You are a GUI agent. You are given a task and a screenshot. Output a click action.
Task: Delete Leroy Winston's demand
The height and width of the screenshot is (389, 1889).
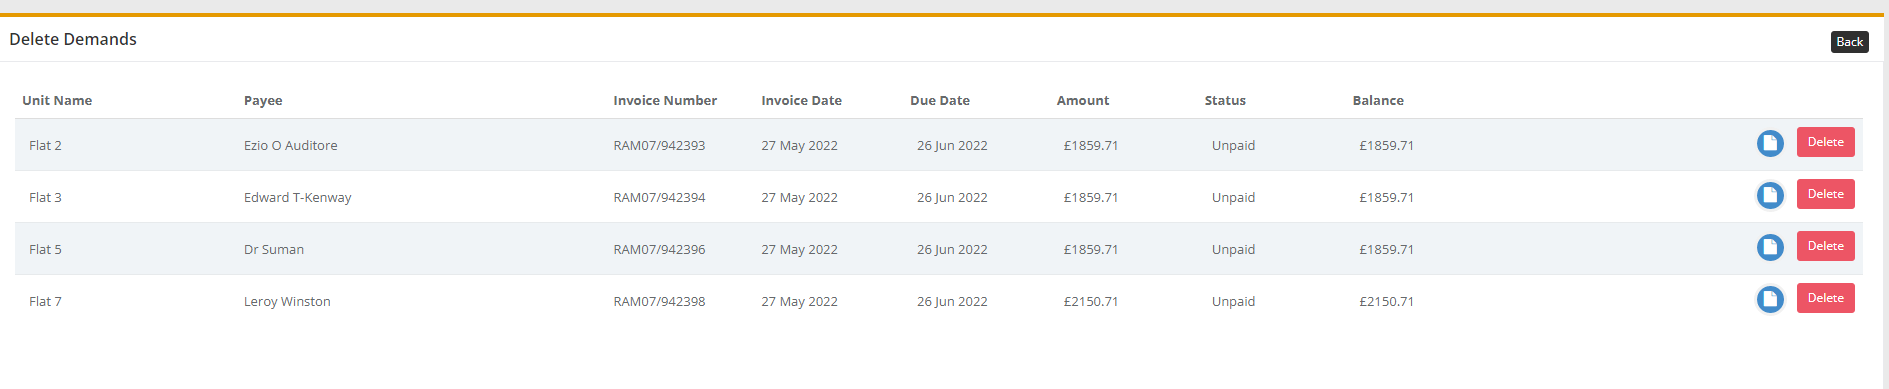[1825, 298]
